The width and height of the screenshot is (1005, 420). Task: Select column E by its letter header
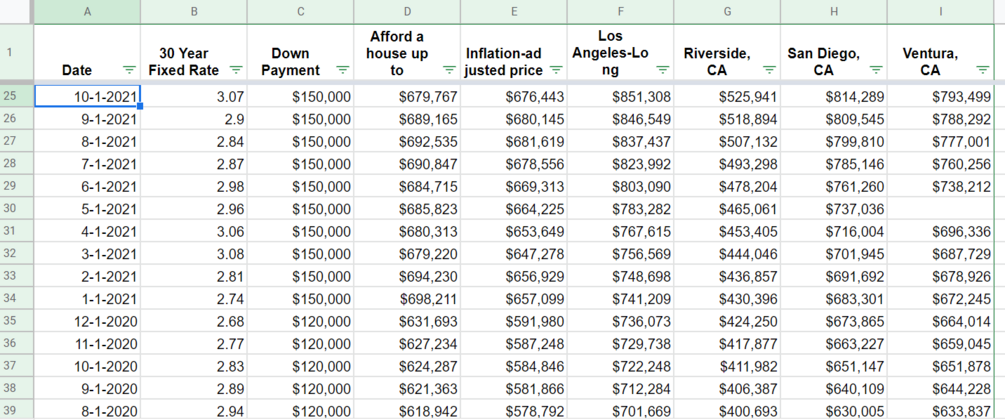[514, 11]
